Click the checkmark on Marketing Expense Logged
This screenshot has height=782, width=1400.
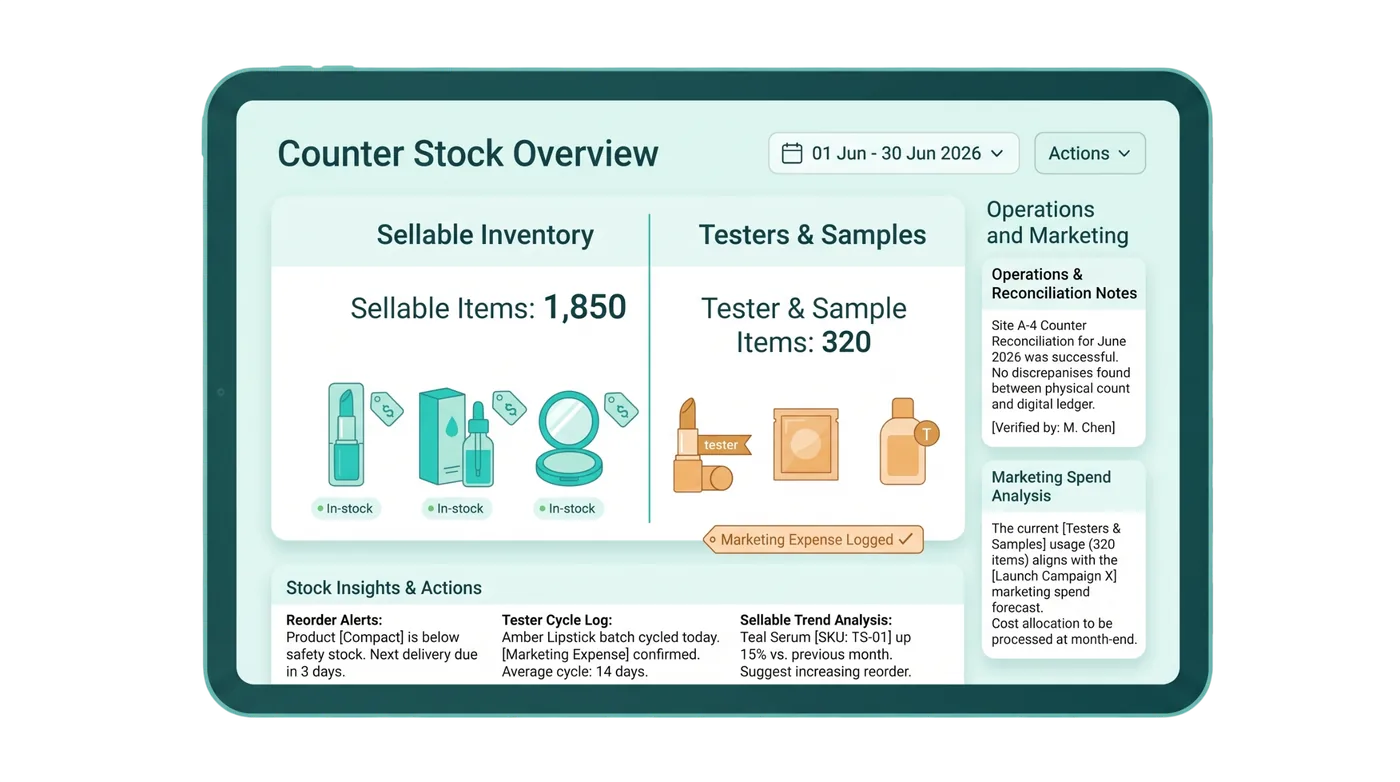point(906,539)
